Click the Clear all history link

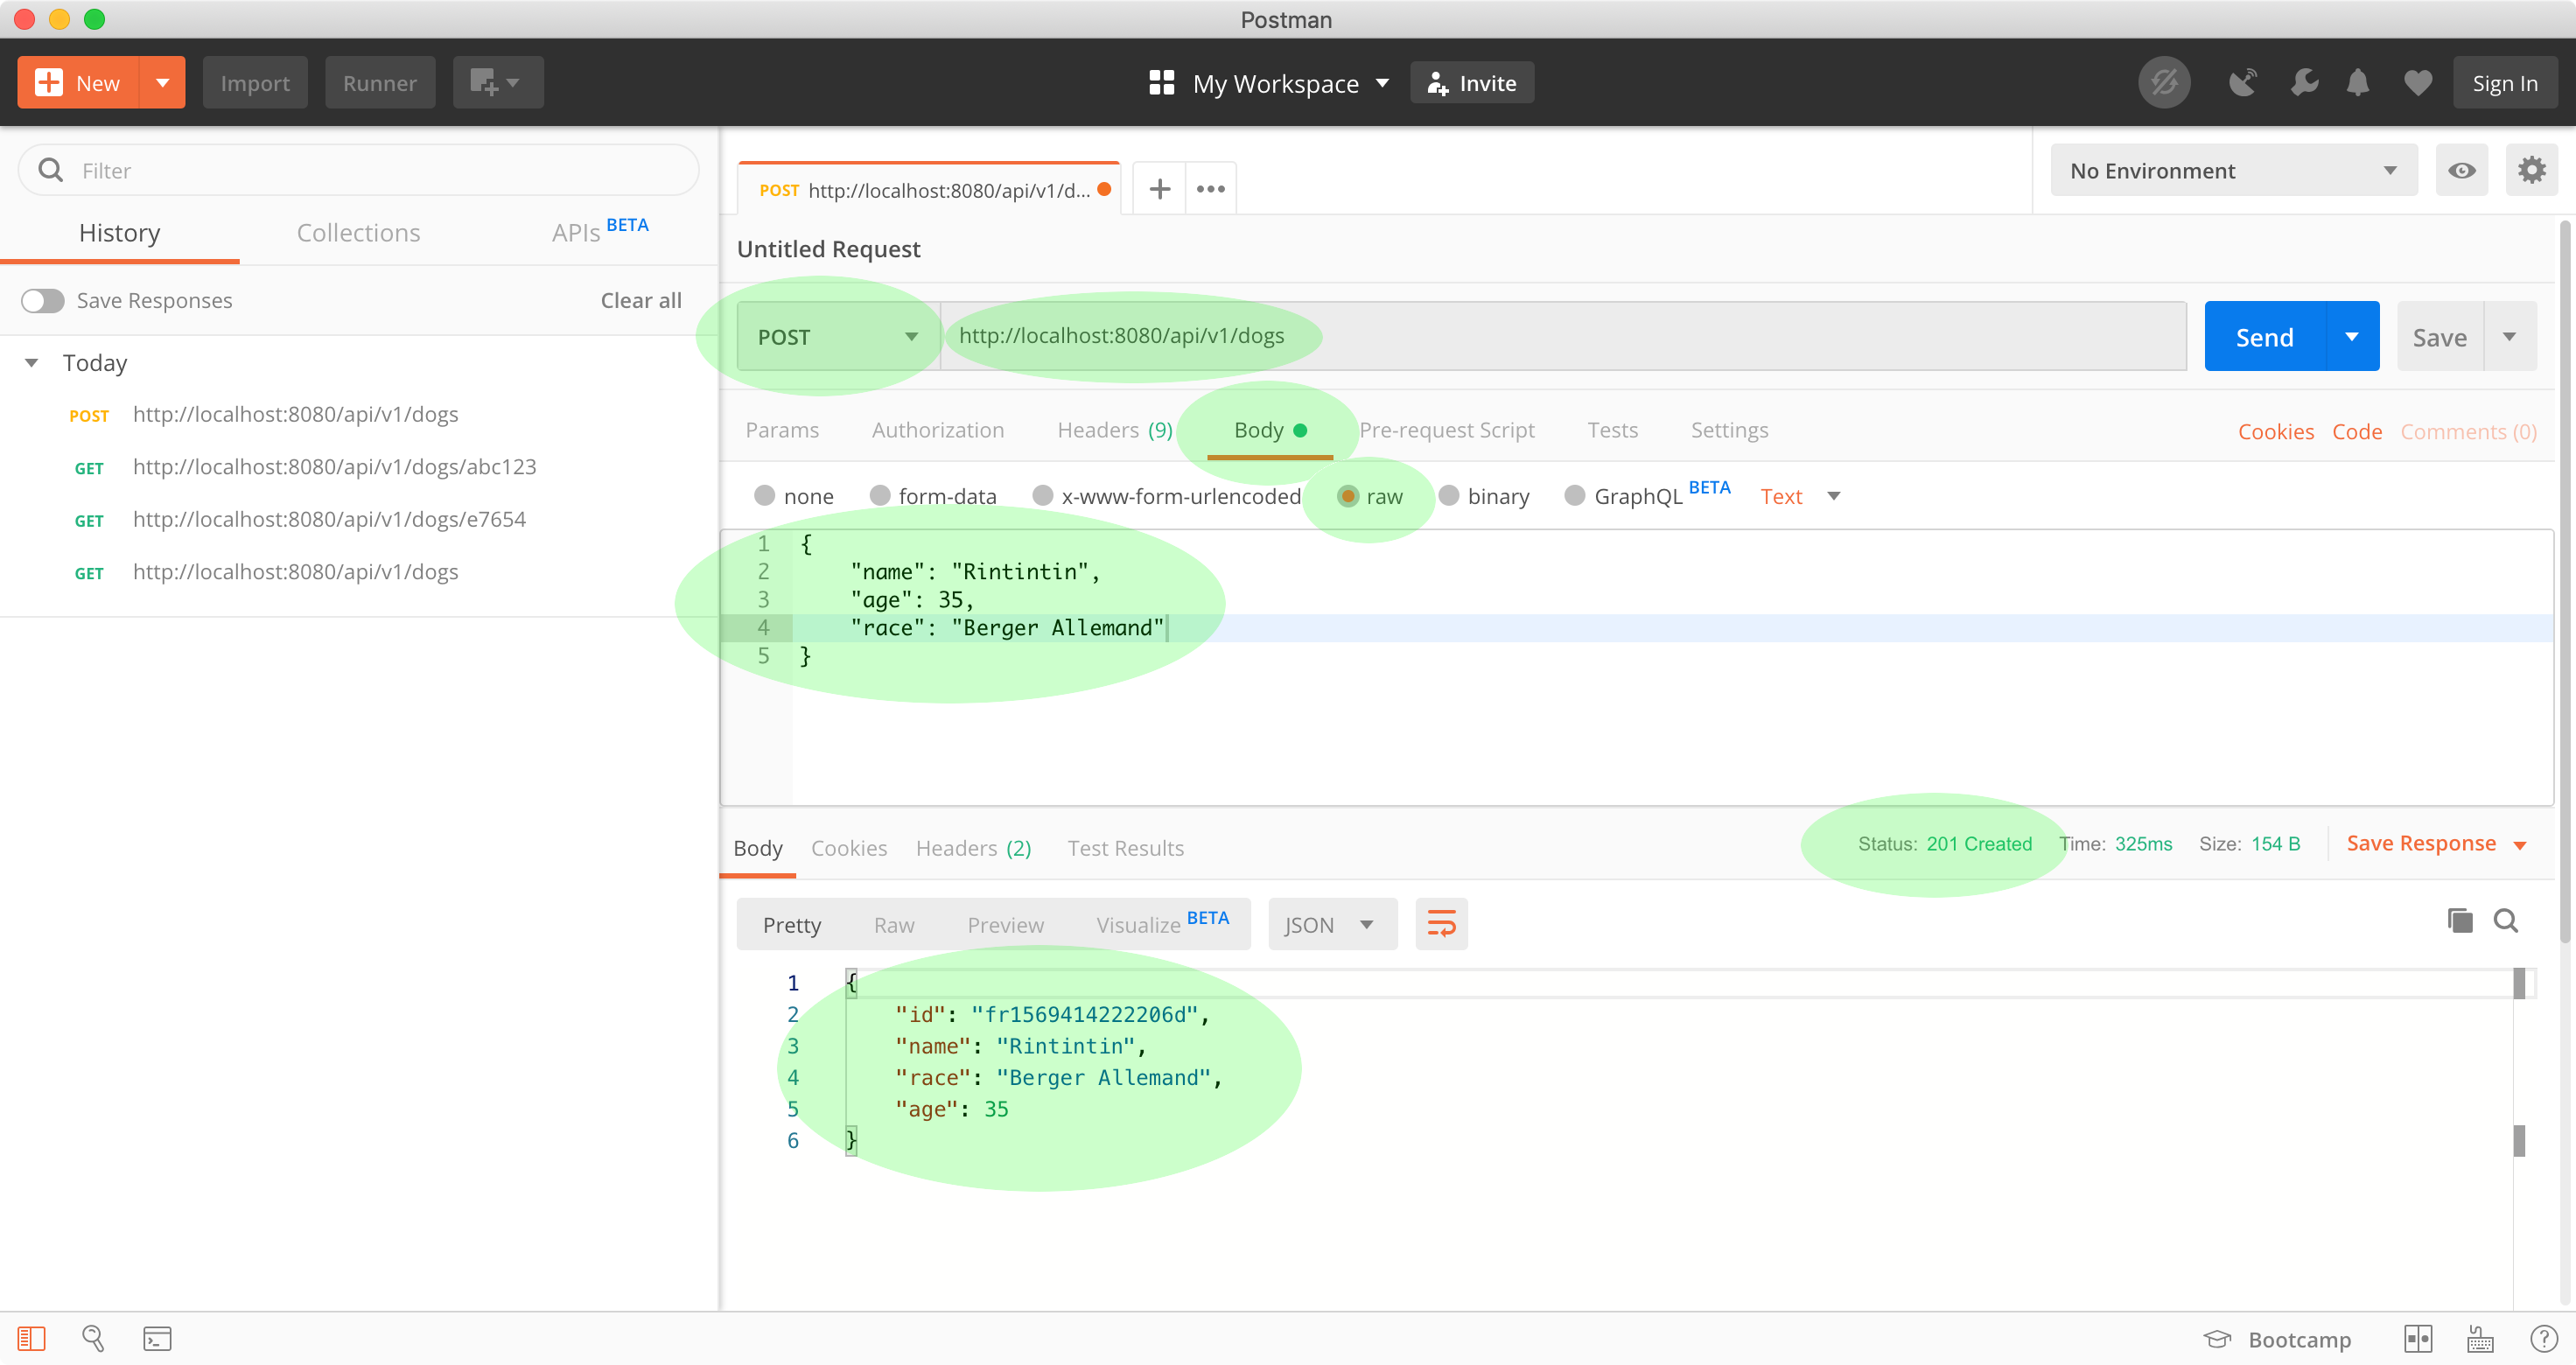(x=641, y=301)
